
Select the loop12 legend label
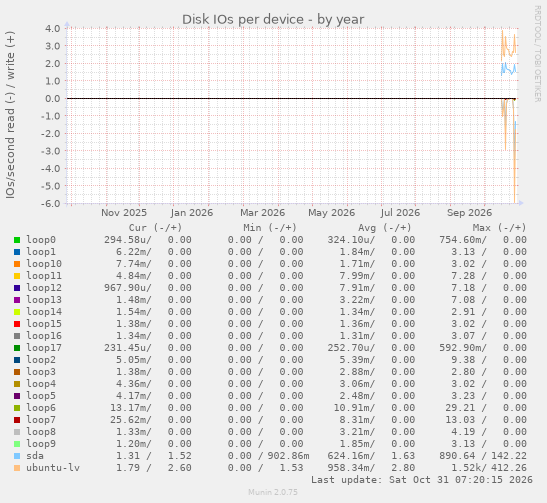point(44,288)
